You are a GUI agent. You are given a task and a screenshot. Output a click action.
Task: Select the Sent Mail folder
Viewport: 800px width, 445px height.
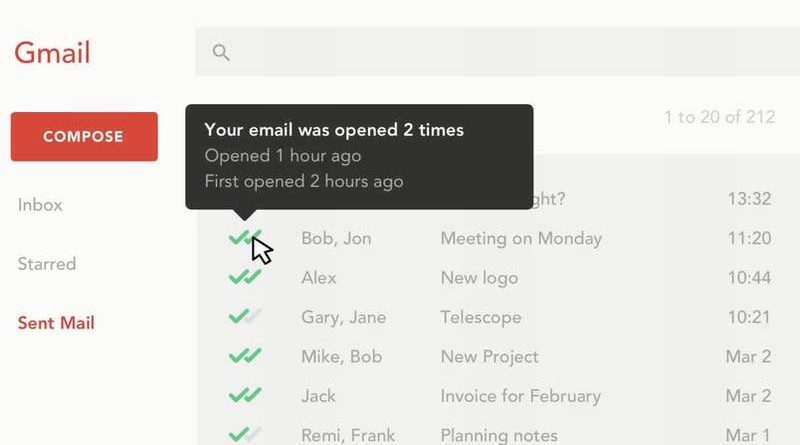tap(56, 323)
